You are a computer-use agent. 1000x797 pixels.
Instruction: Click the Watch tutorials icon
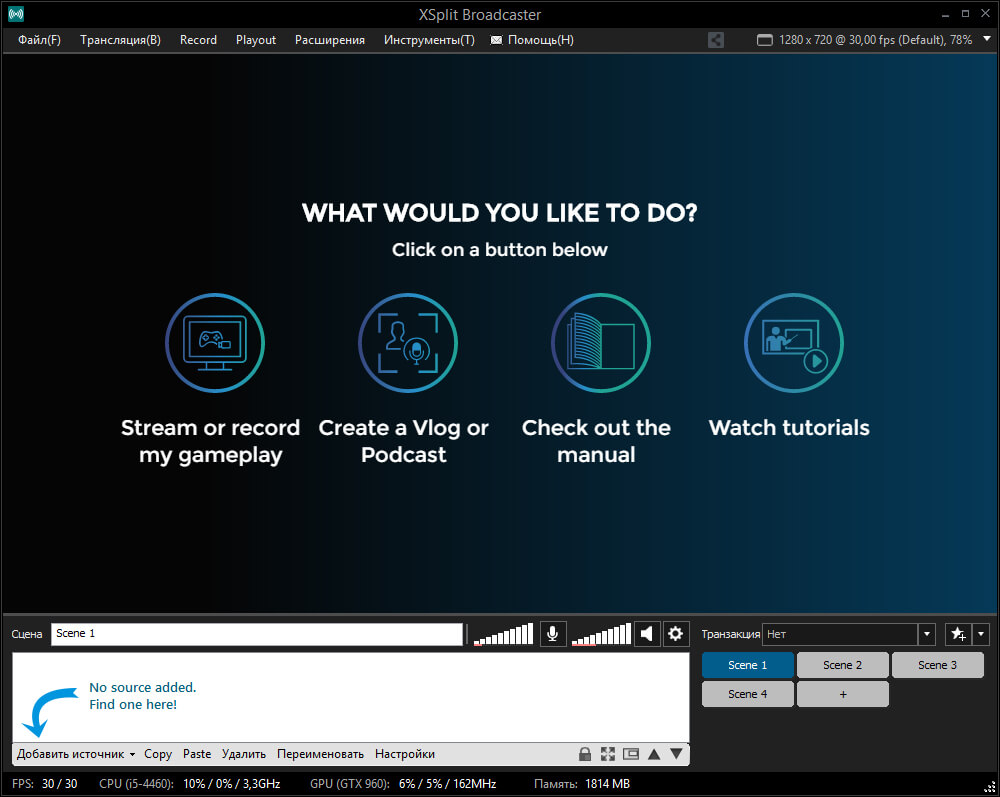794,343
